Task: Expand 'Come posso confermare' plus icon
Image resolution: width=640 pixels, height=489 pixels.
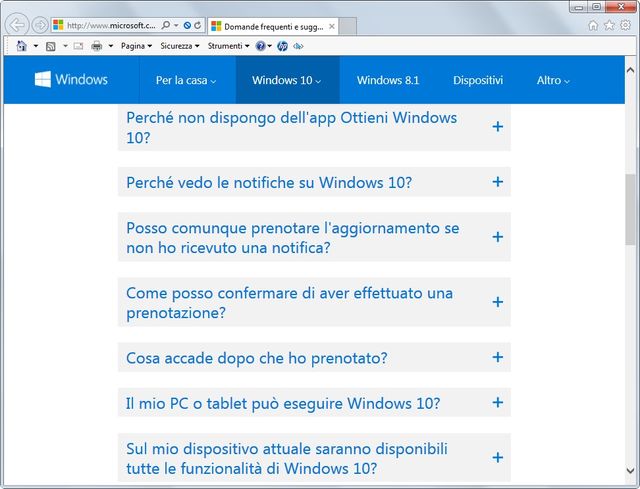Action: point(498,302)
